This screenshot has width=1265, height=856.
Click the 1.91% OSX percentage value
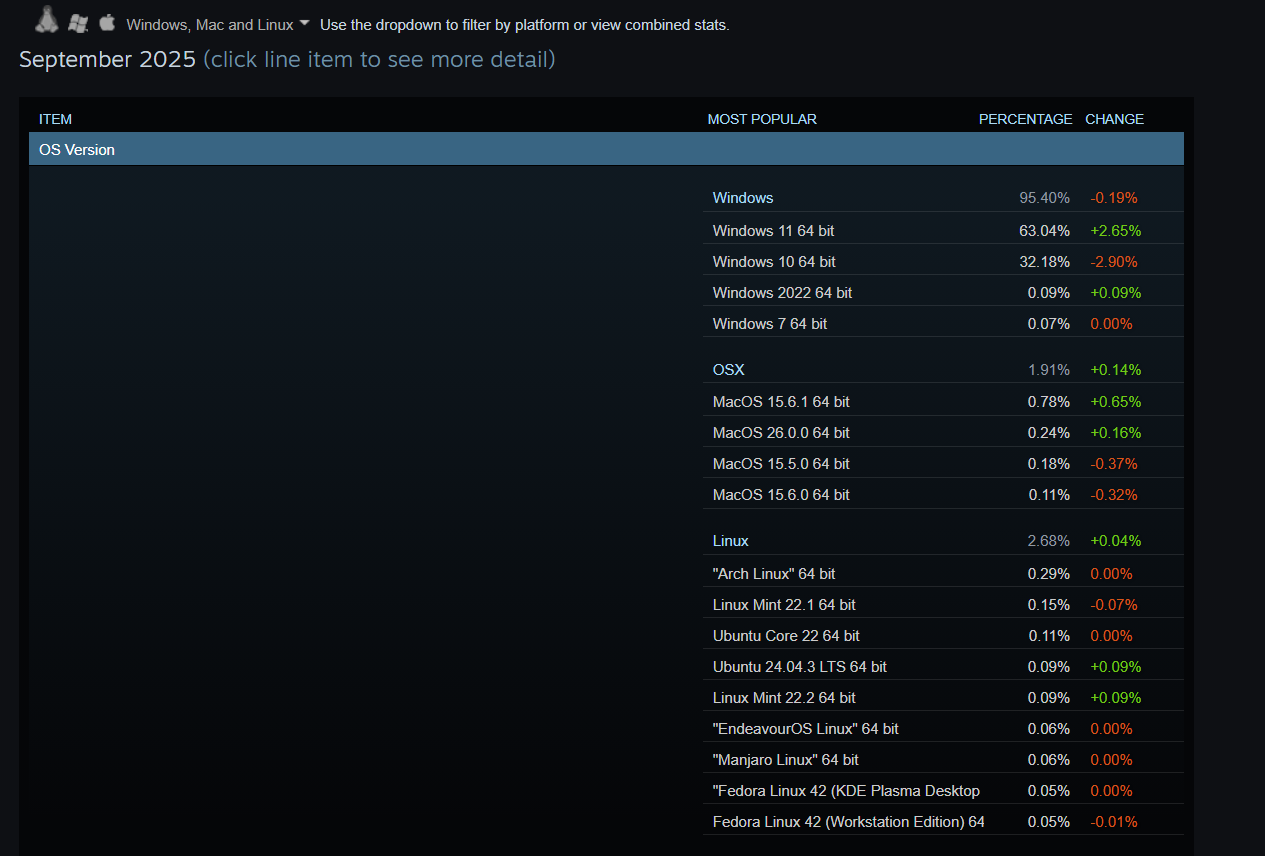[x=1049, y=369]
